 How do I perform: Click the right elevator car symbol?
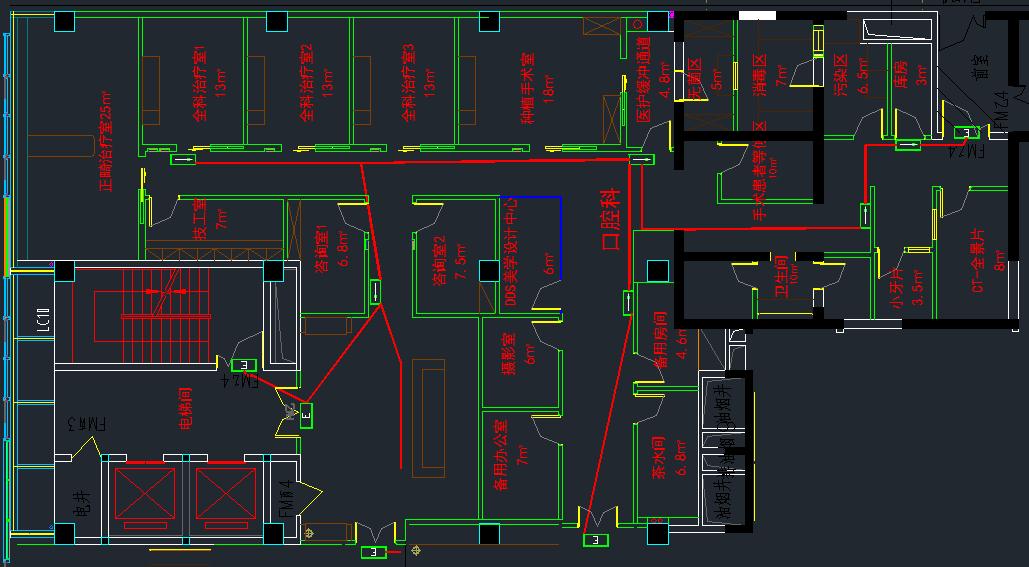[x=226, y=493]
